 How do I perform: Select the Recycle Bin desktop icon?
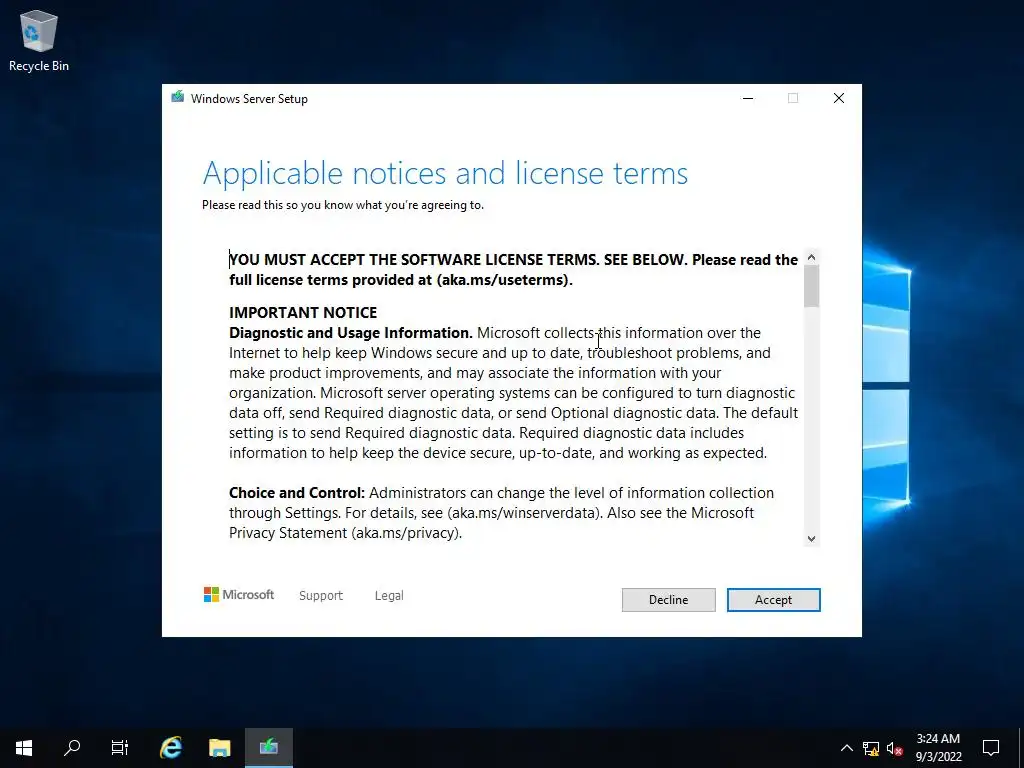pyautogui.click(x=39, y=40)
